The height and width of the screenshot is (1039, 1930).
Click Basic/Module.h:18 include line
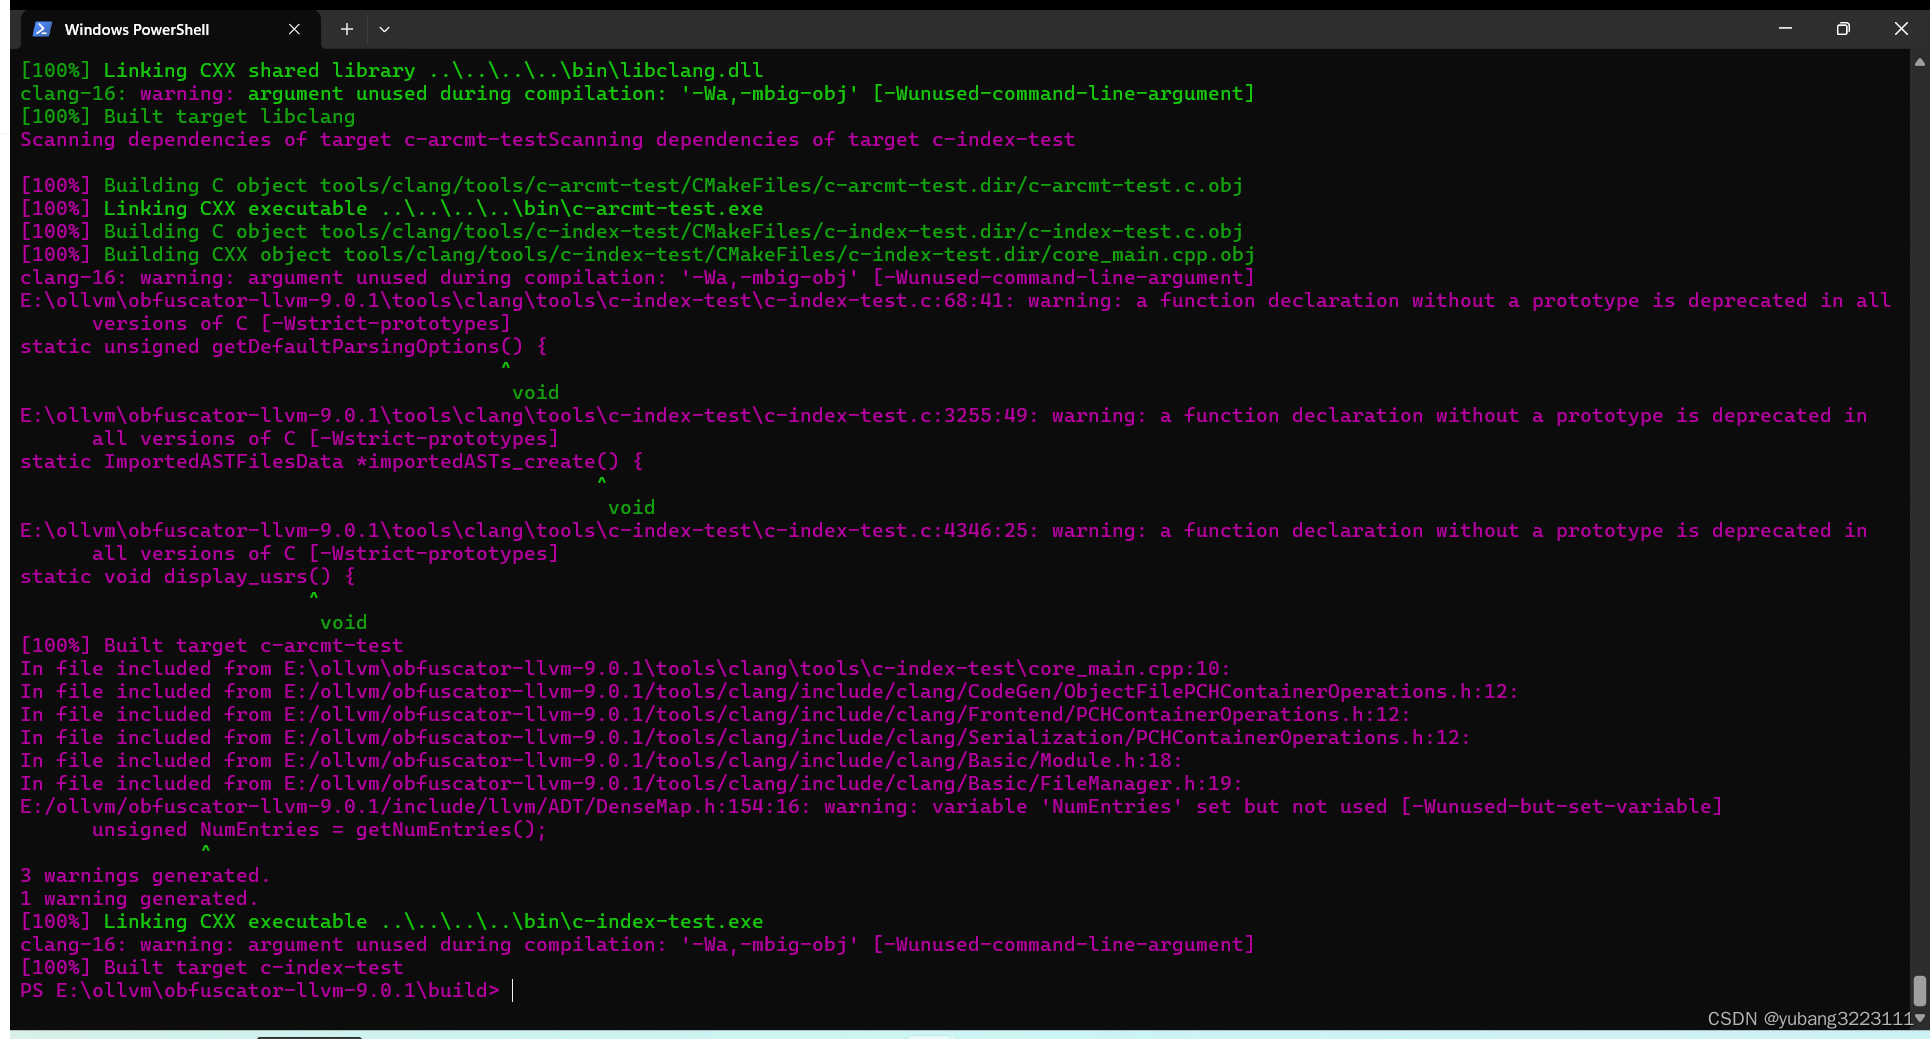(602, 761)
